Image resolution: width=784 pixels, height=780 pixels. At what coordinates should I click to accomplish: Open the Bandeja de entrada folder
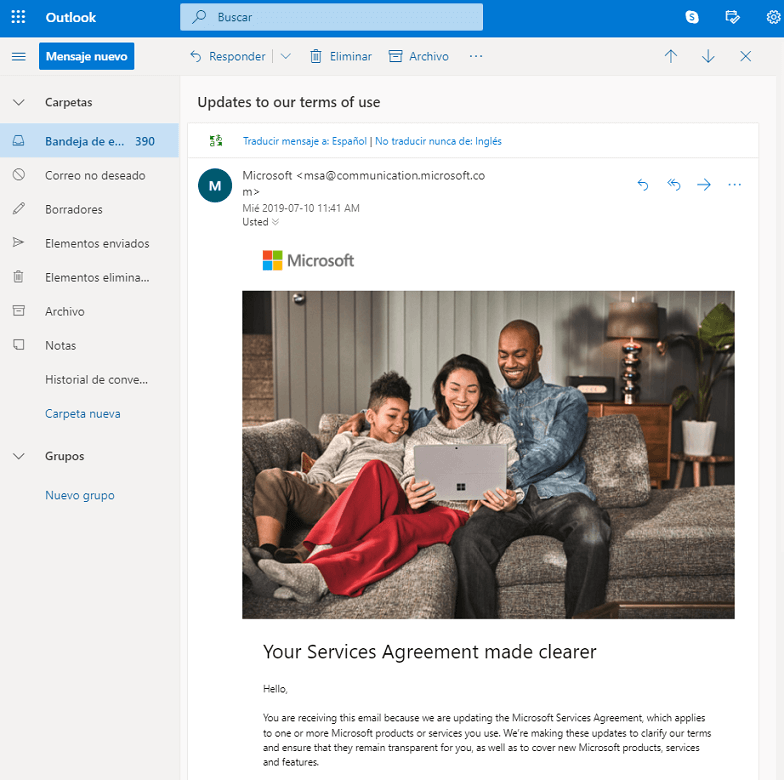coord(89,141)
